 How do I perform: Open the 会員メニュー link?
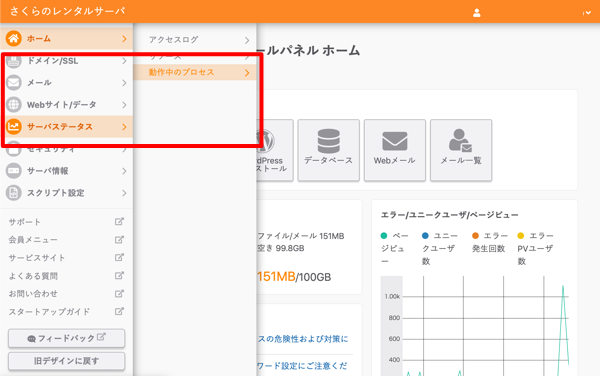click(x=33, y=240)
